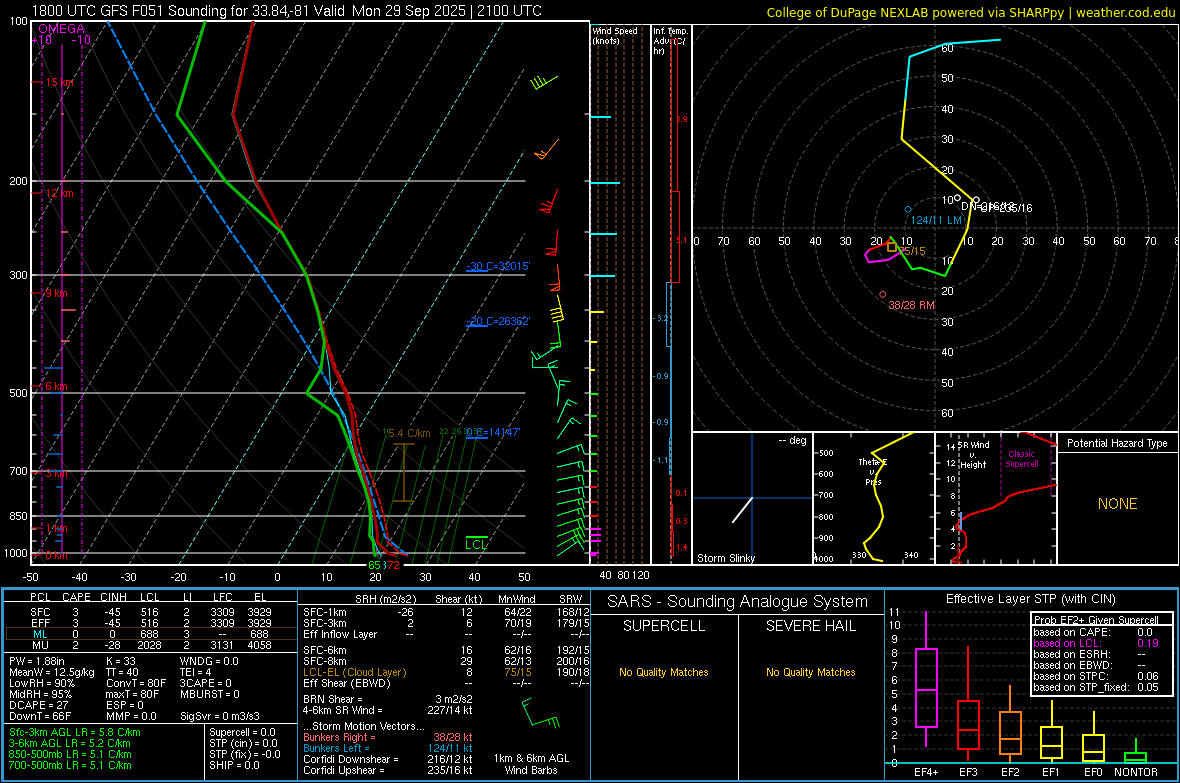The height and width of the screenshot is (783, 1180).
Task: Click the -30 C=32015' height annotation
Action: point(498,266)
